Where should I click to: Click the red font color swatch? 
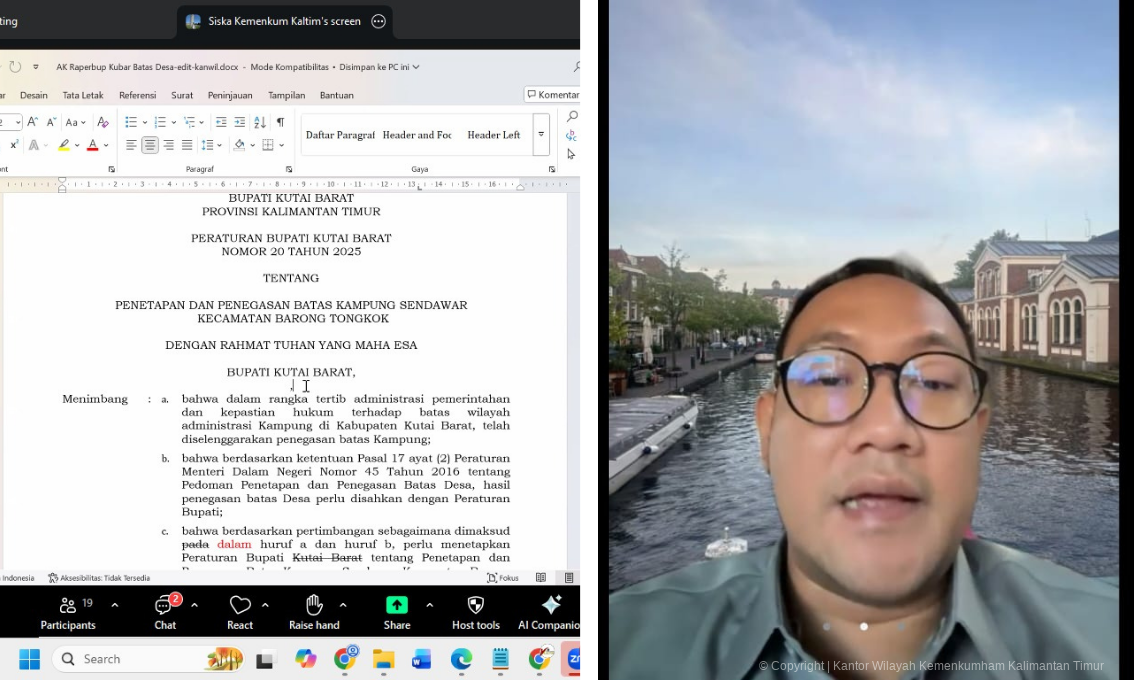(x=92, y=146)
